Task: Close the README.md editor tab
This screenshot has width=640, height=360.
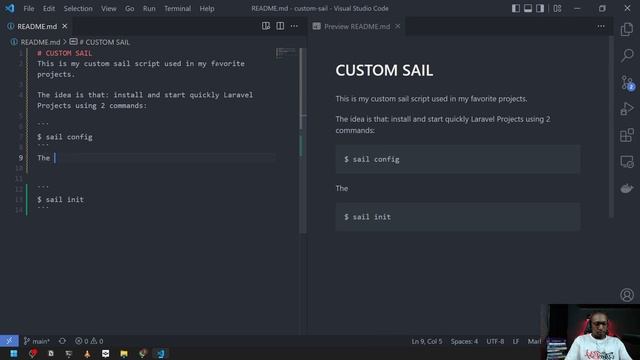Action: point(64,26)
